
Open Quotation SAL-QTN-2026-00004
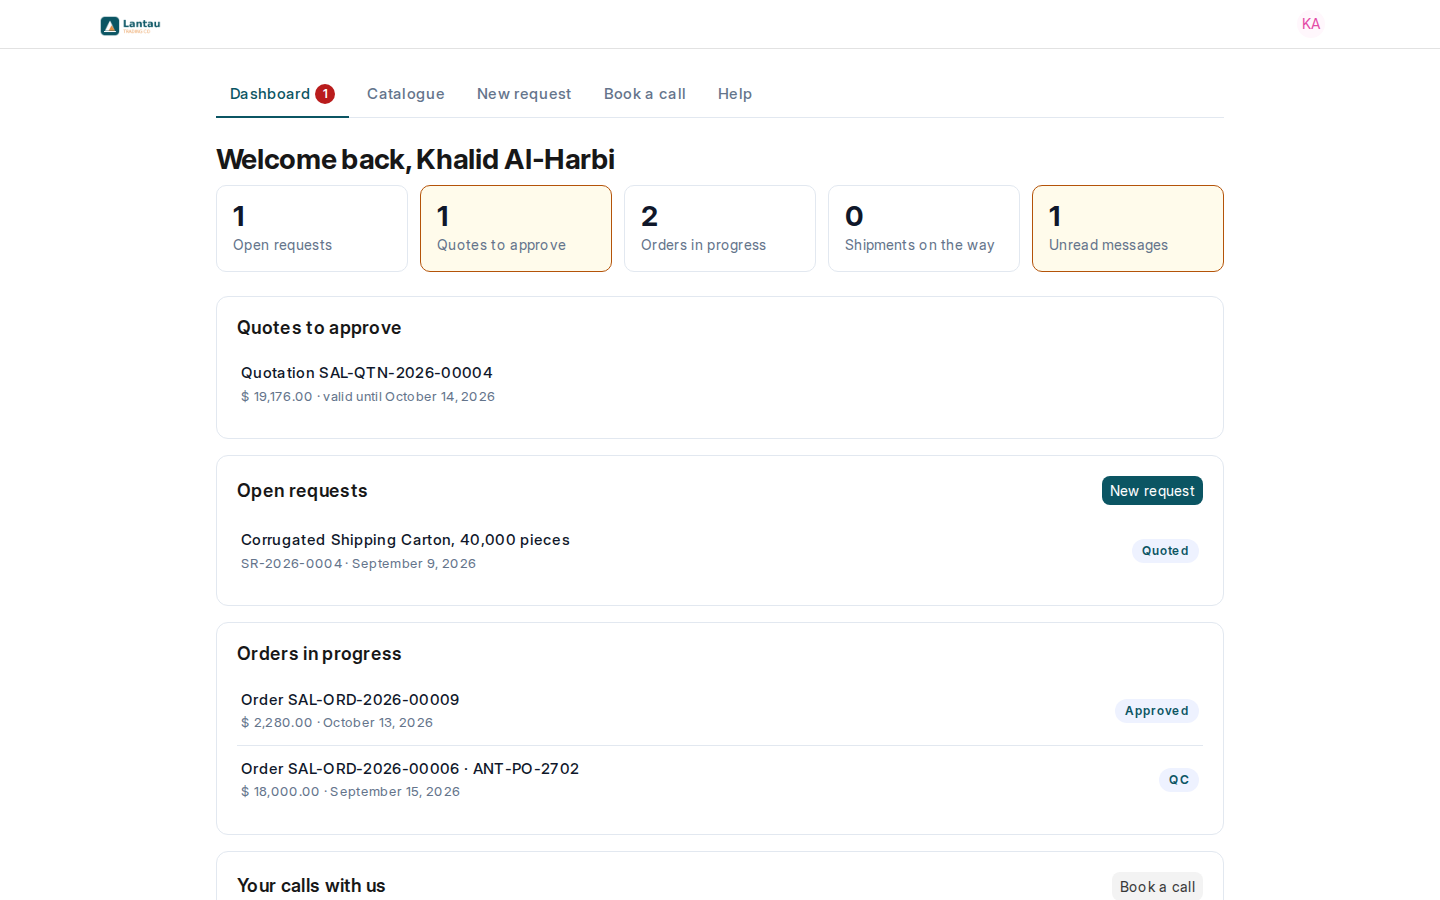coord(720,384)
